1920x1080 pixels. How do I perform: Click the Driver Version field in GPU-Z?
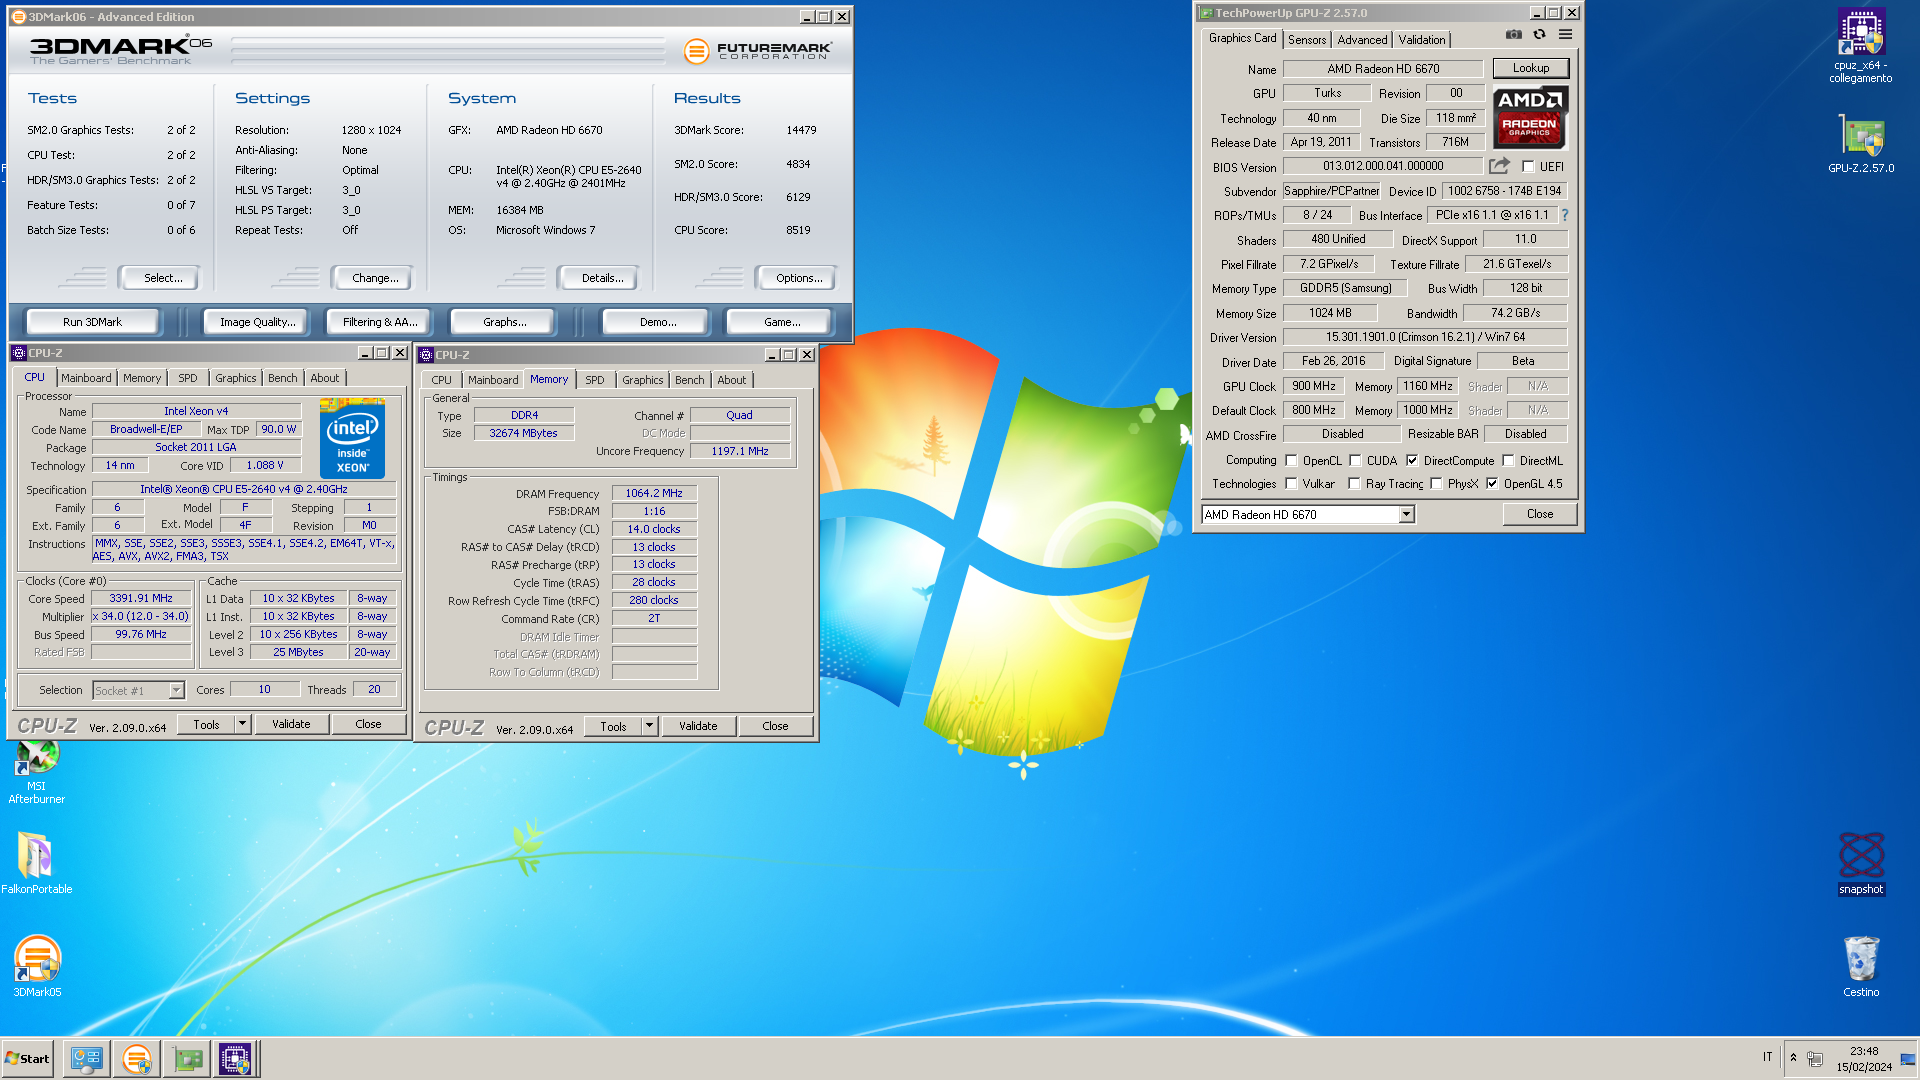coord(1425,337)
